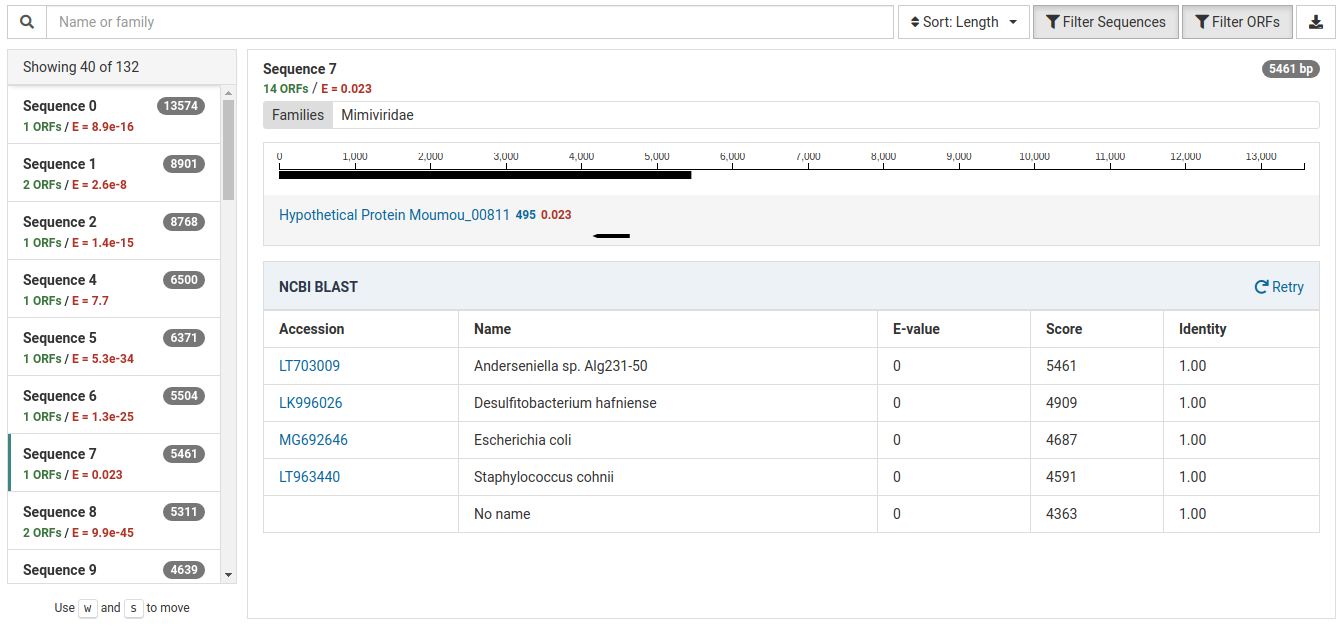1343x639 pixels.
Task: Open accession link MG692646
Action: (x=313, y=440)
